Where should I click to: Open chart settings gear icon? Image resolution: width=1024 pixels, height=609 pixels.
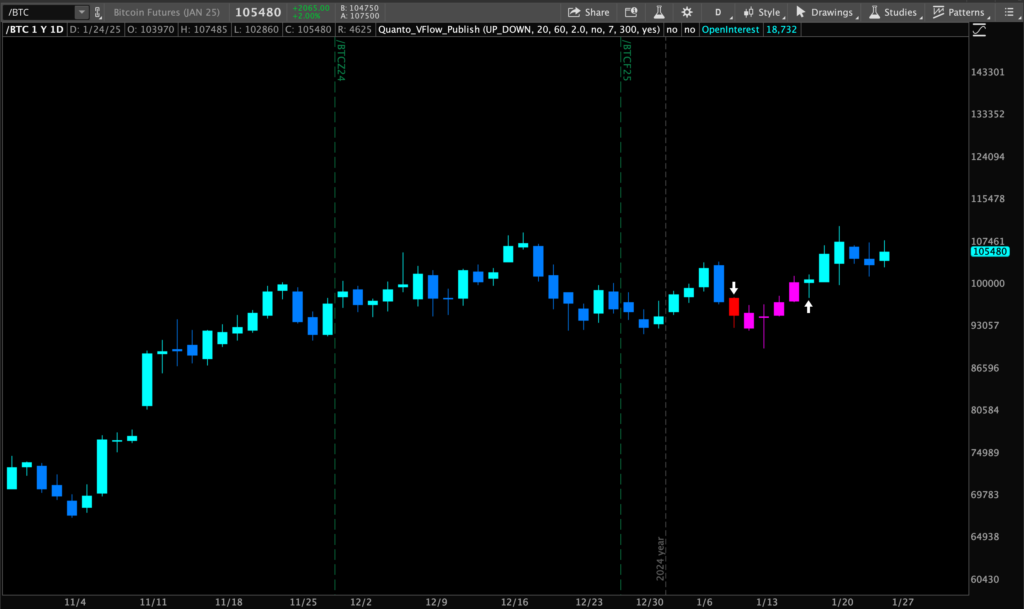pos(687,12)
